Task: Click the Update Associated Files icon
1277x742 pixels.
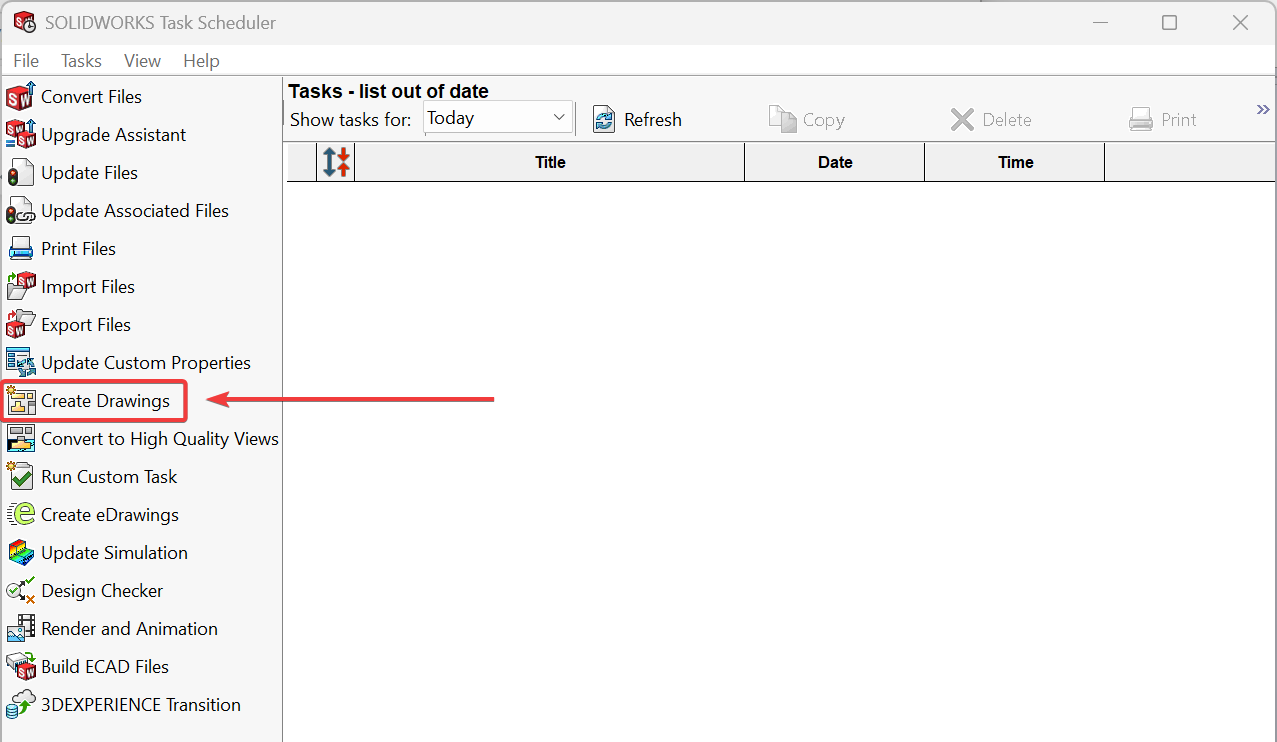Action: point(20,211)
